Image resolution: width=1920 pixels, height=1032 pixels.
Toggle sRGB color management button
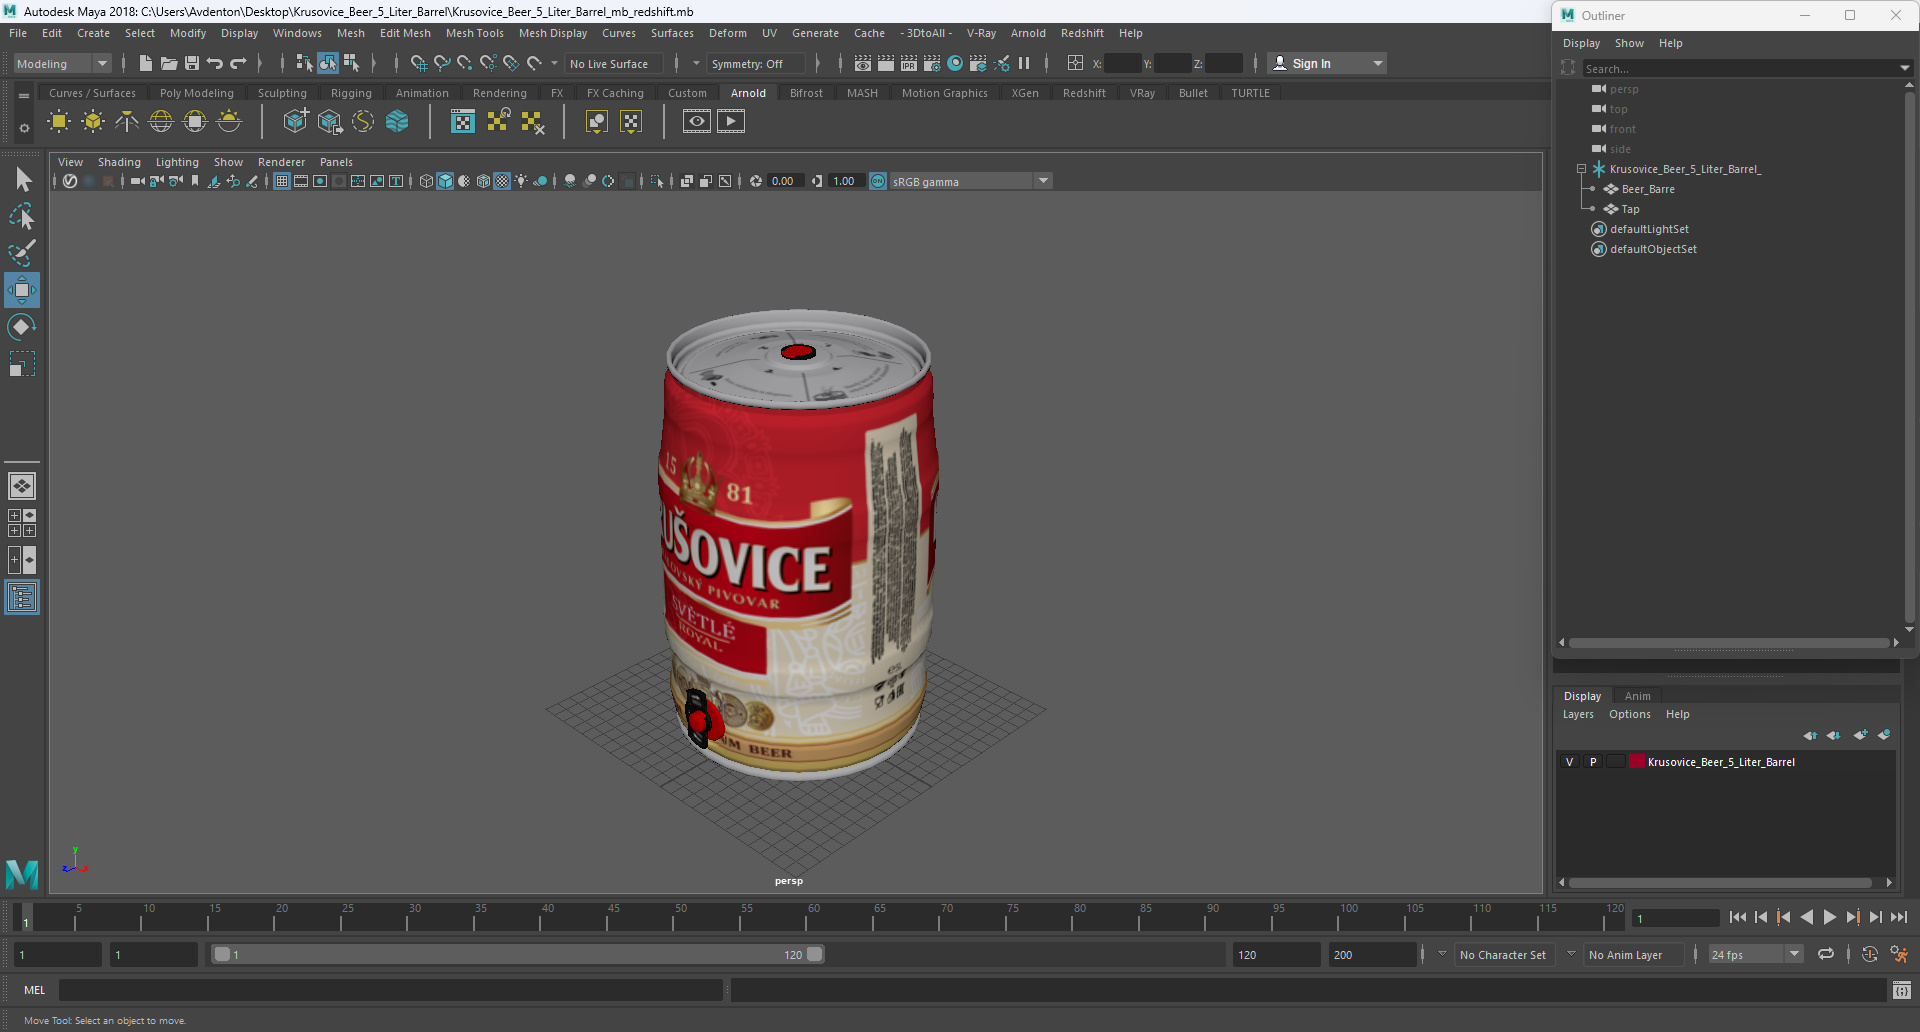878,181
